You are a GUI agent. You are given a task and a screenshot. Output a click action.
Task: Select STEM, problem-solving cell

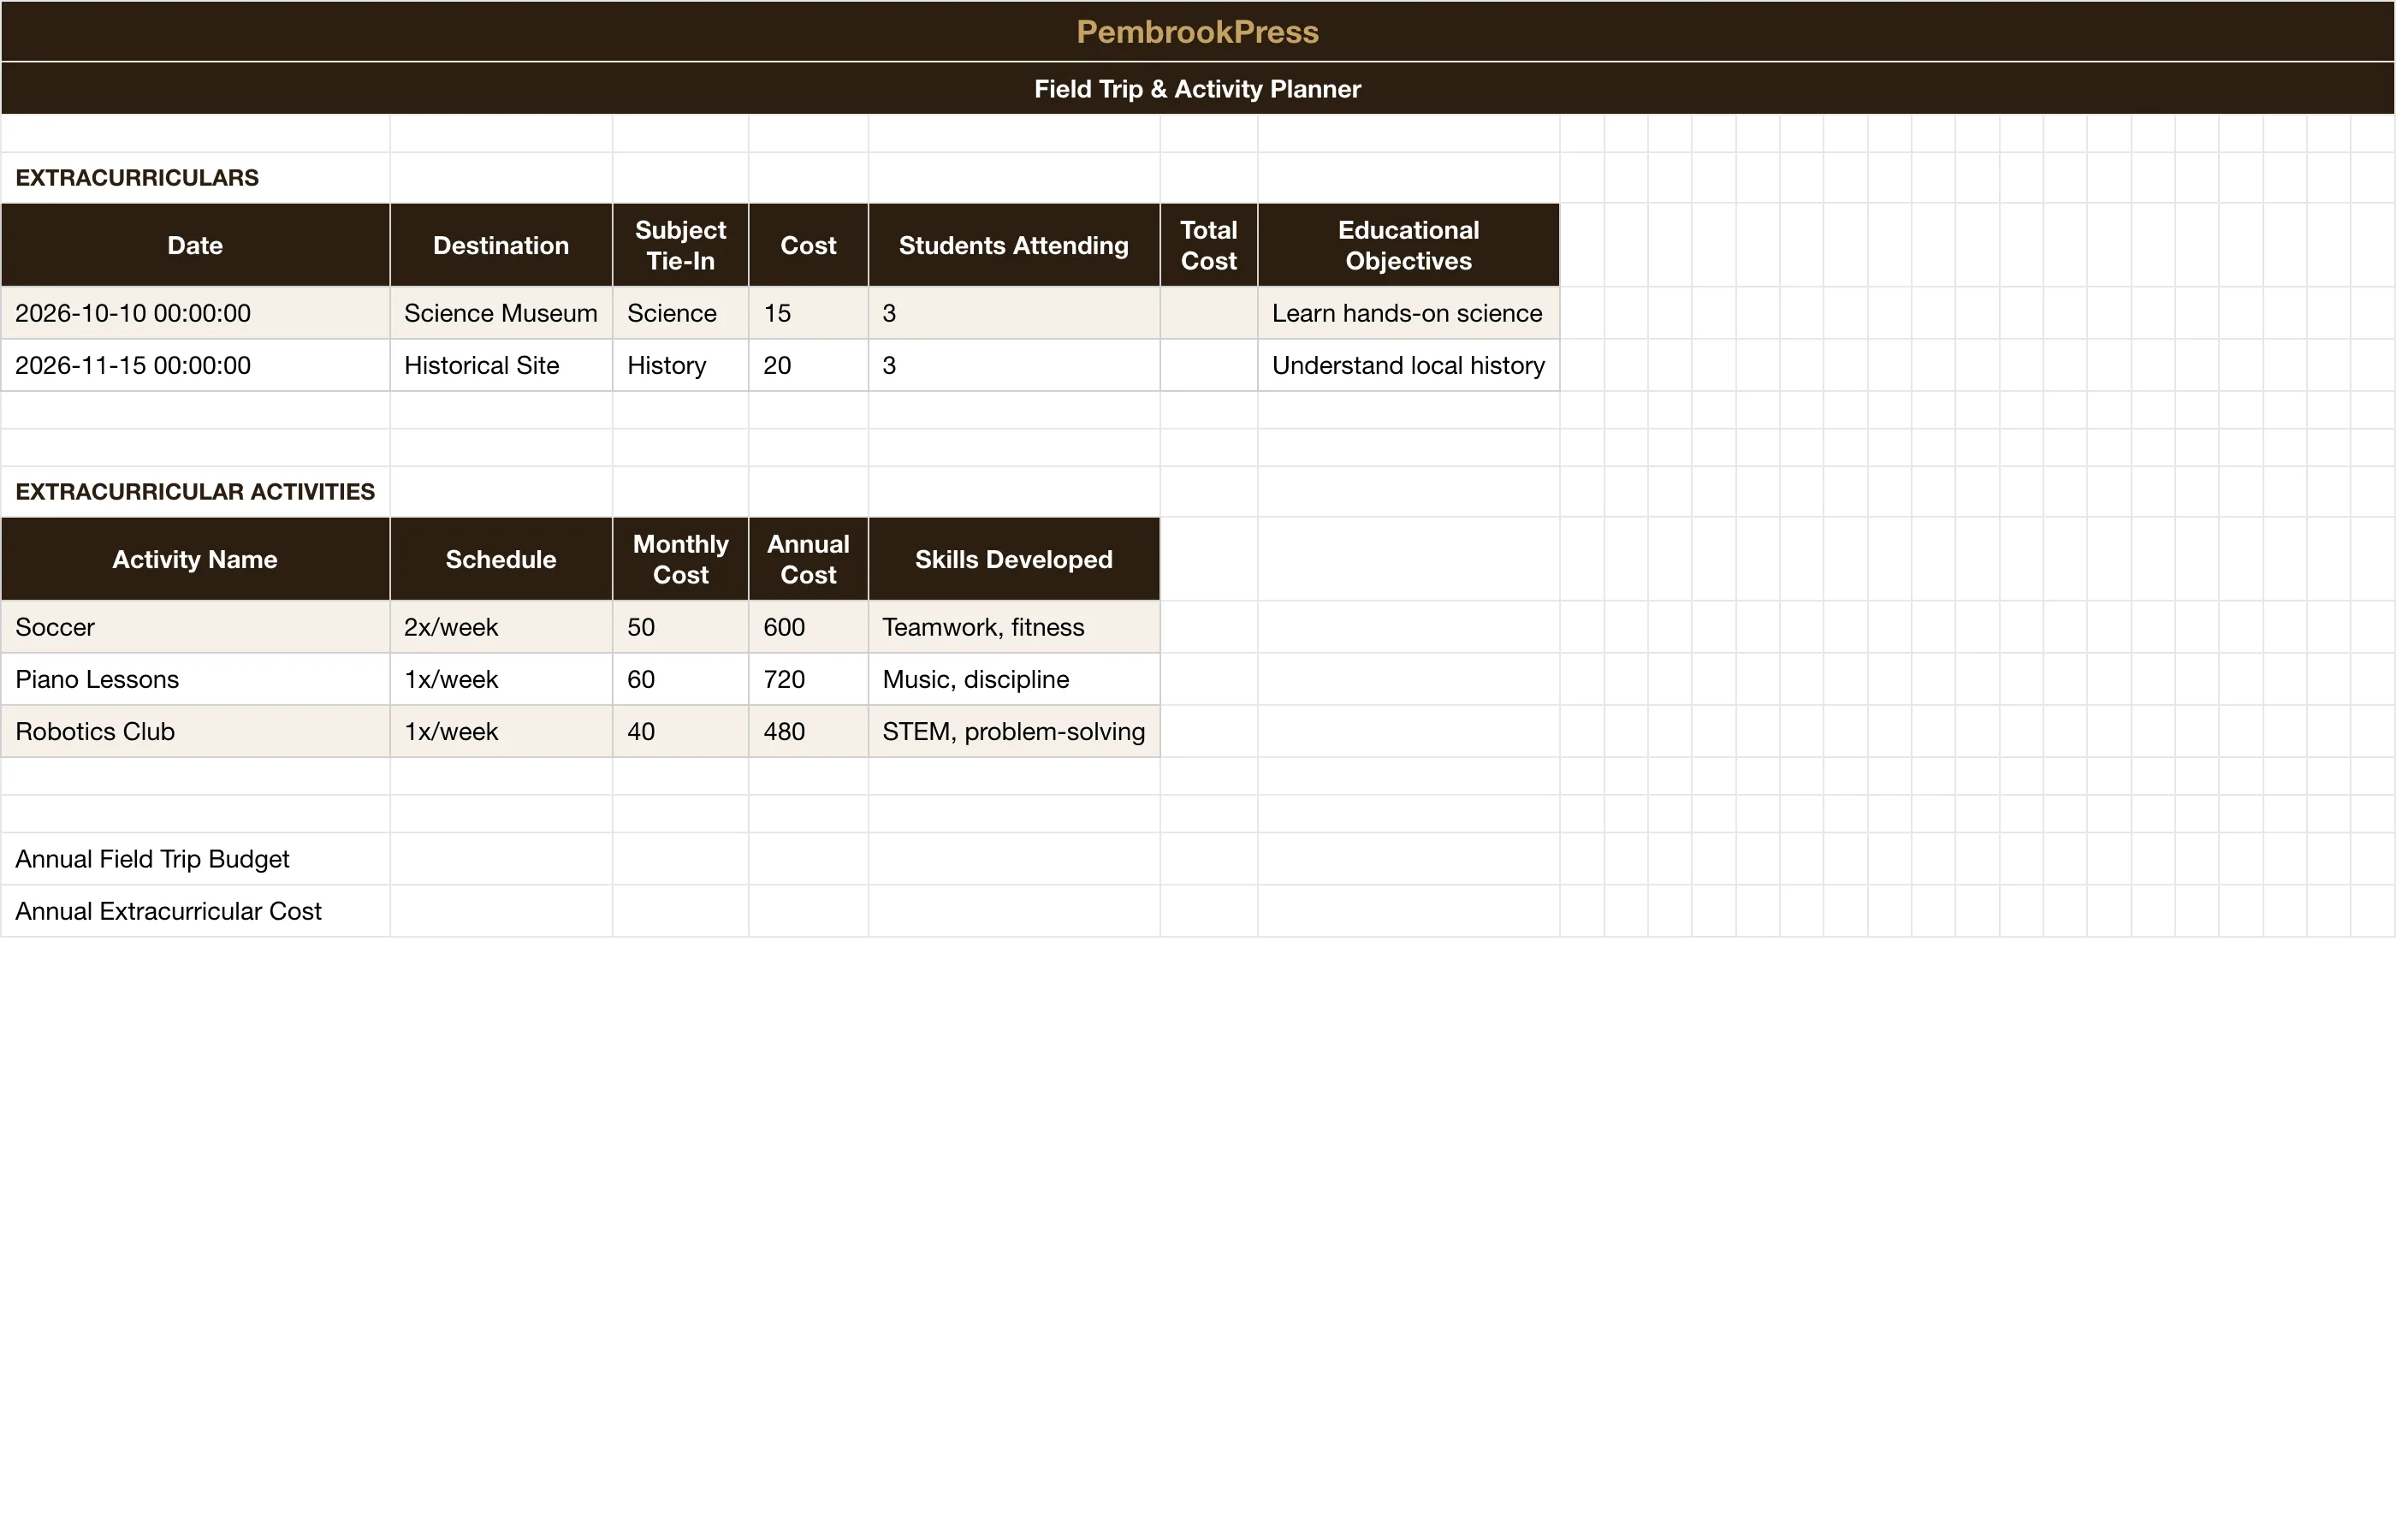(1014, 731)
